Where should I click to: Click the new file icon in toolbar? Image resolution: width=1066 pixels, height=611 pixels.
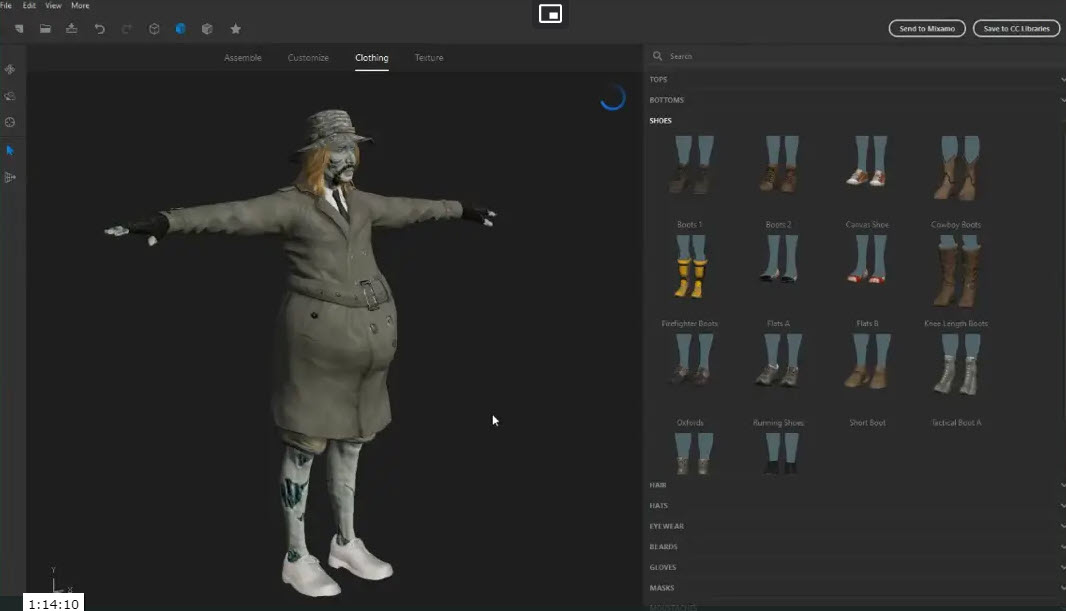[18, 29]
